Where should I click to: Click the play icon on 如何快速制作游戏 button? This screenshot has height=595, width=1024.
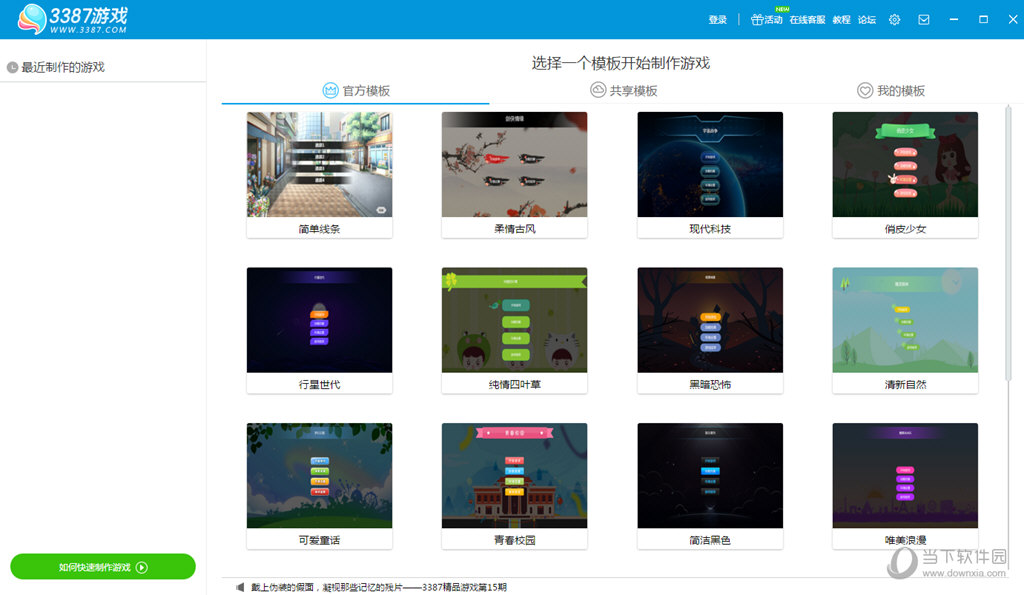(142, 568)
